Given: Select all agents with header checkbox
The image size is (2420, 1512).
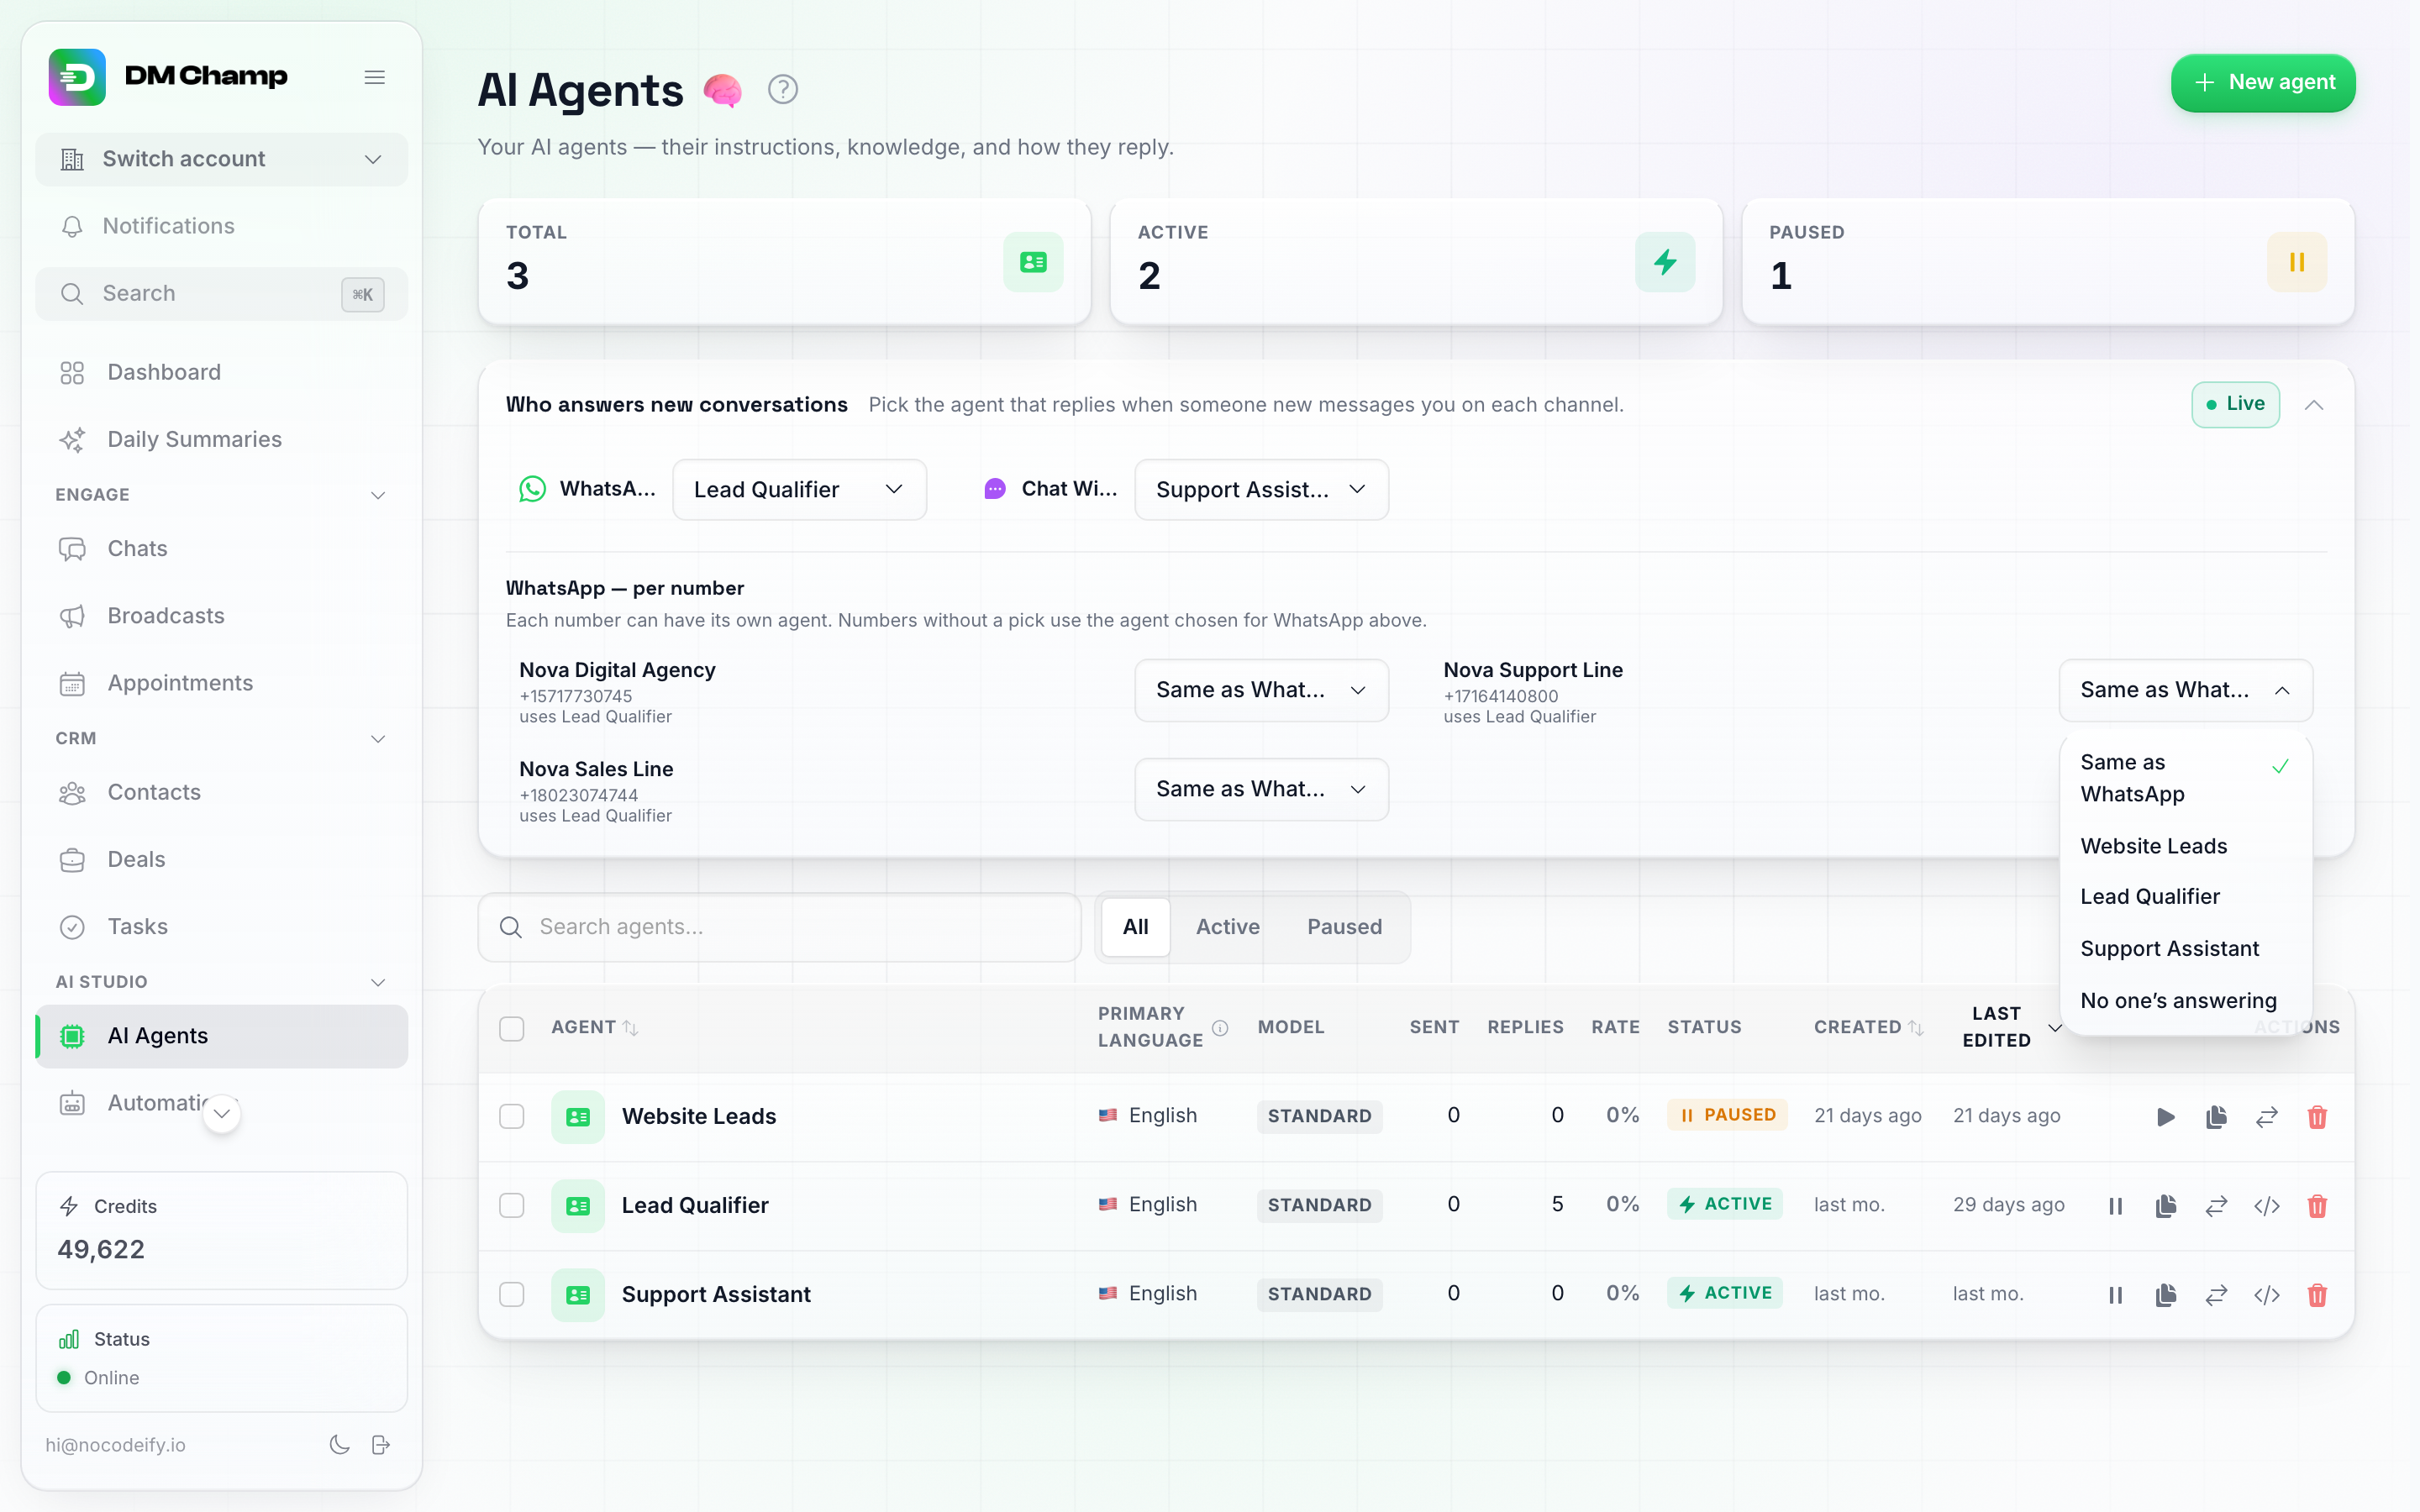Looking at the screenshot, I should pyautogui.click(x=511, y=1028).
